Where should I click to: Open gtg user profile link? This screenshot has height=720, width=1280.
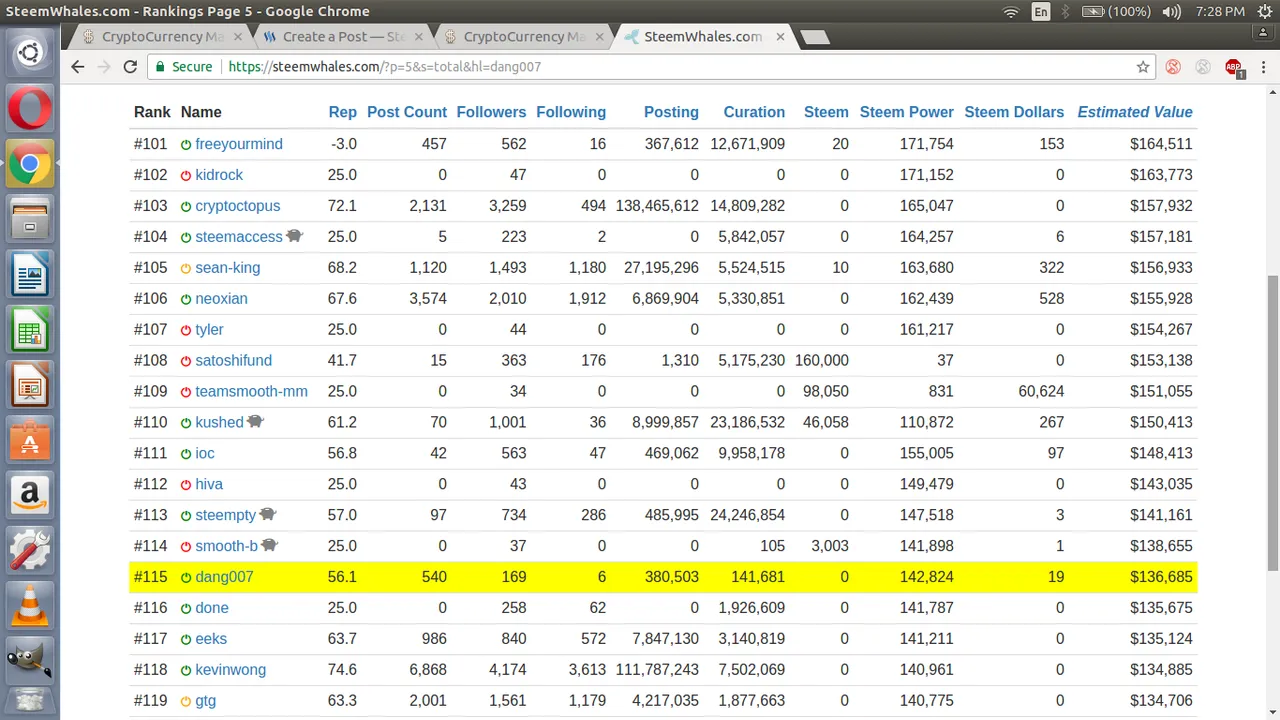click(205, 701)
